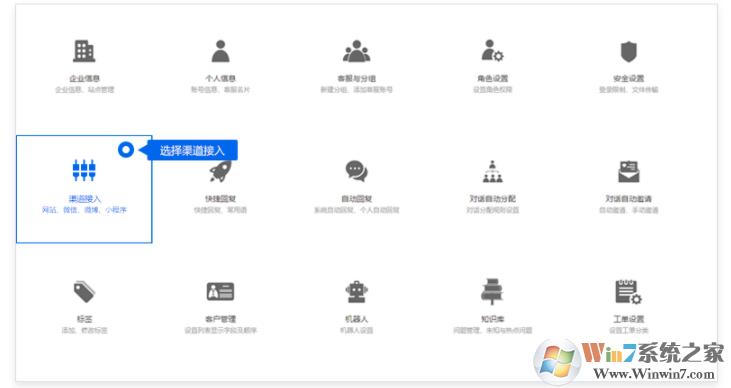
Task: Open the 客服与分组 title link
Action: point(357,78)
